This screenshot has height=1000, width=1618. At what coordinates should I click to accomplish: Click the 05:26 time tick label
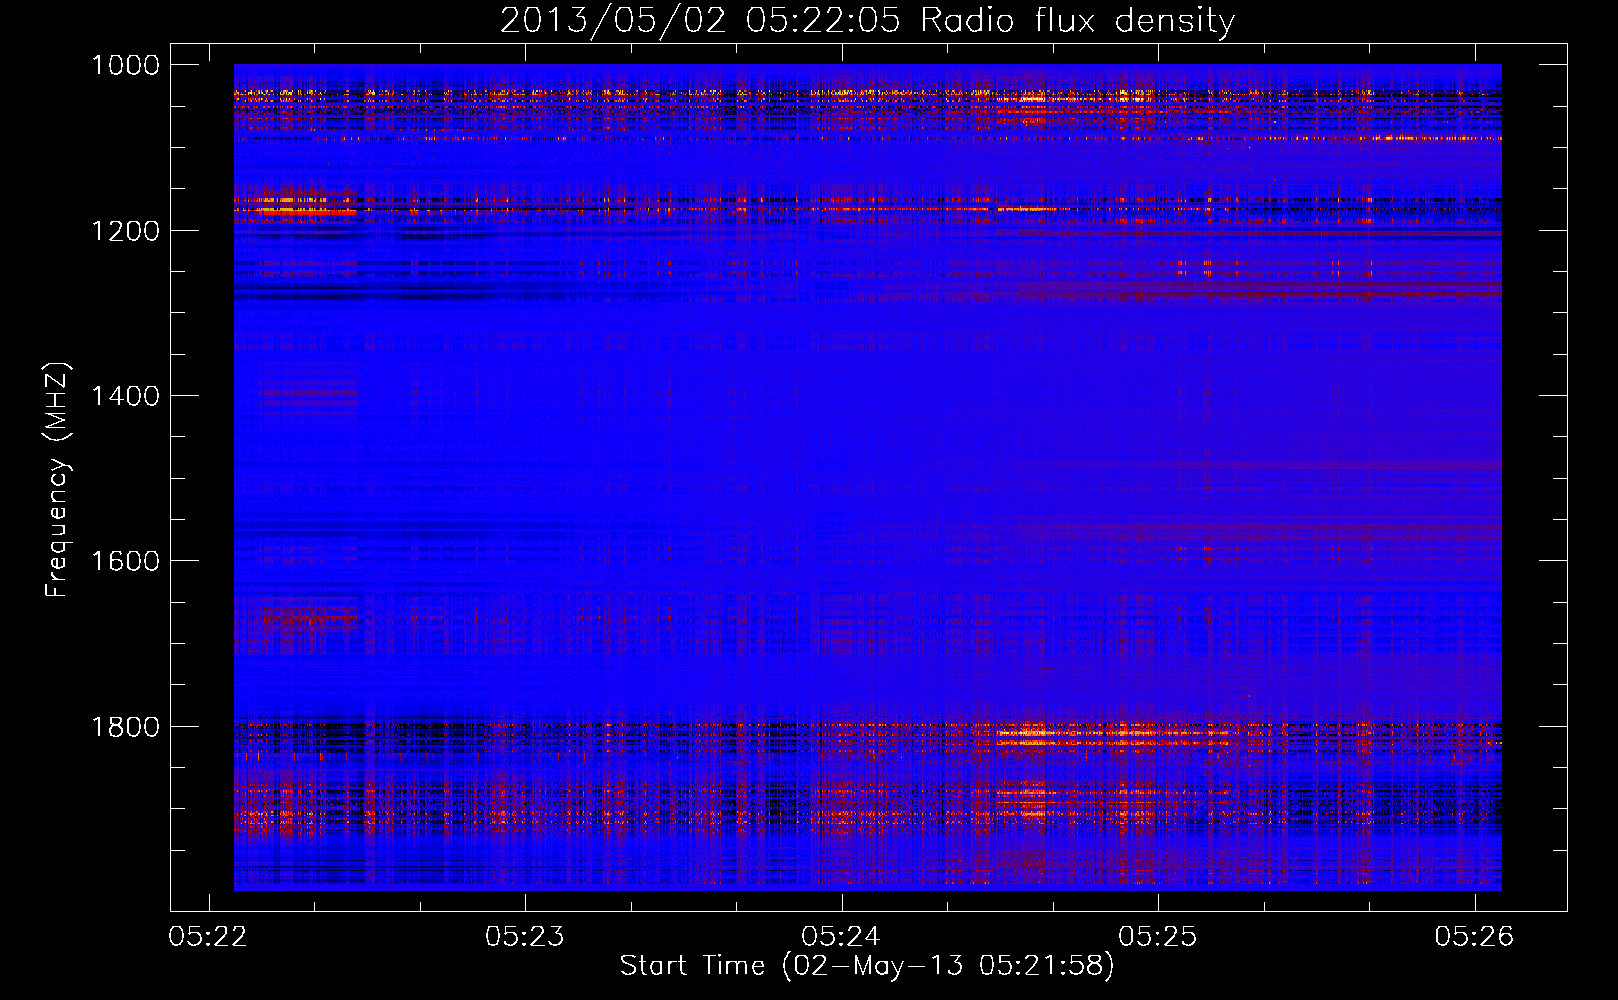1474,937
